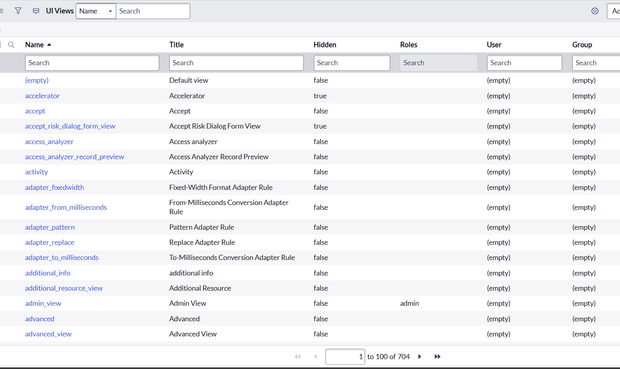Click the 'to 100 of 704' pagination text
The image size is (620, 369).
point(388,356)
